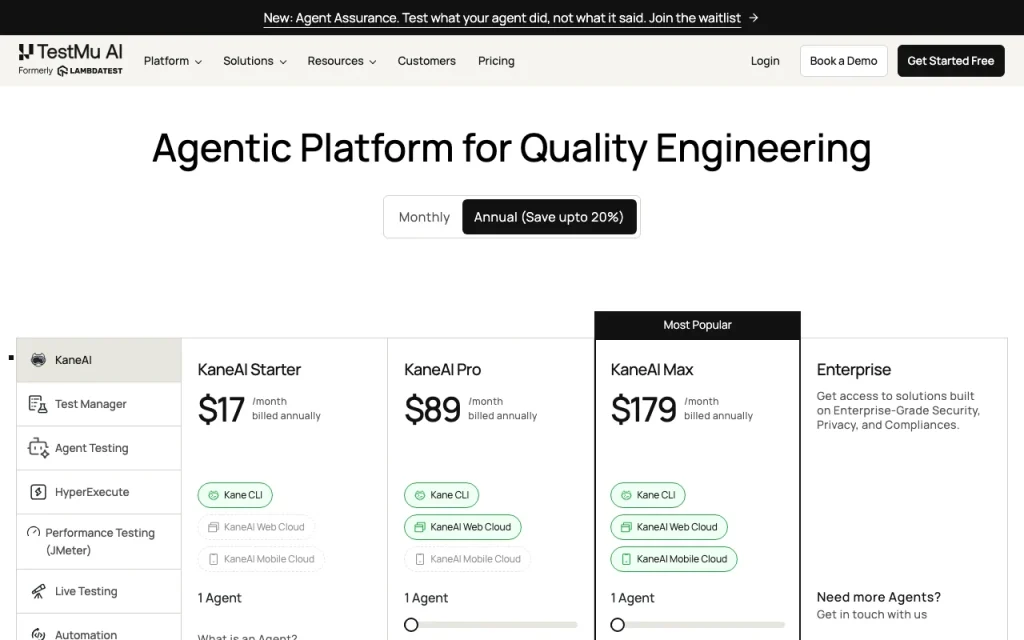This screenshot has width=1024, height=640.
Task: Expand the Resources menu
Action: pyautogui.click(x=342, y=61)
